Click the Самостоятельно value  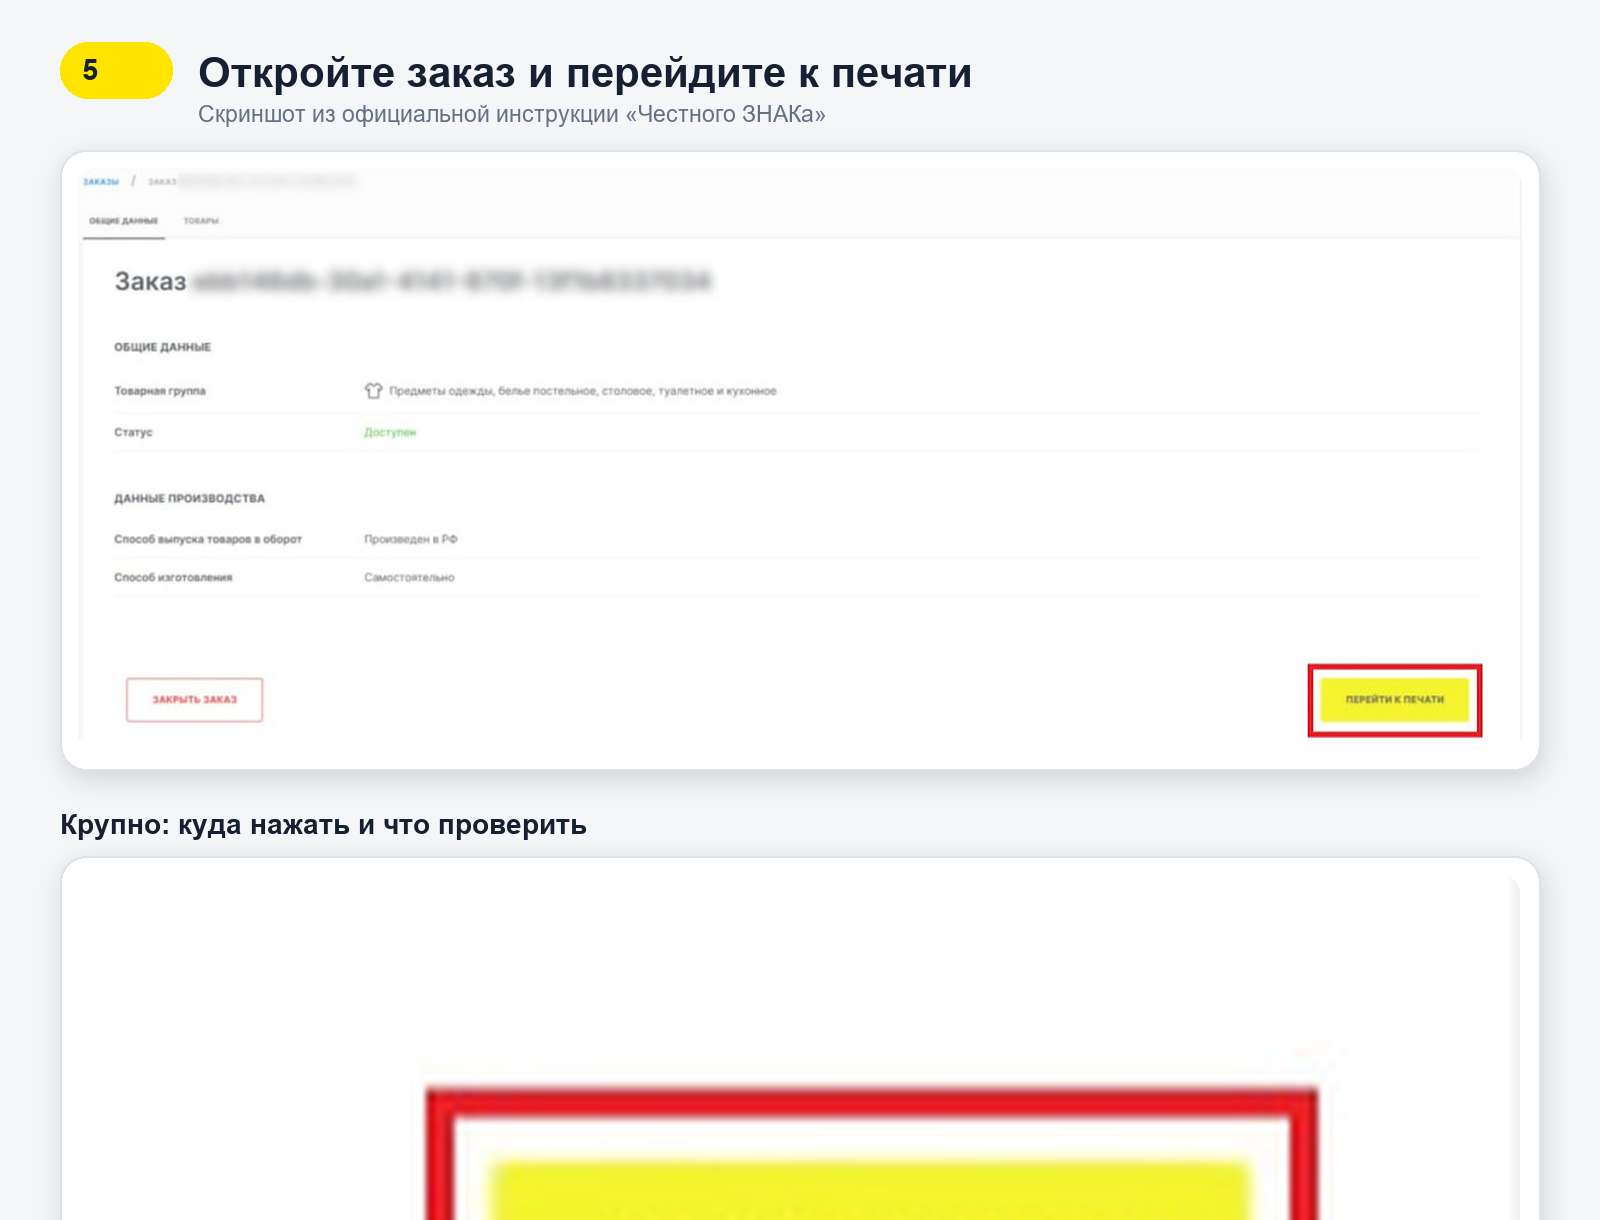tap(409, 578)
